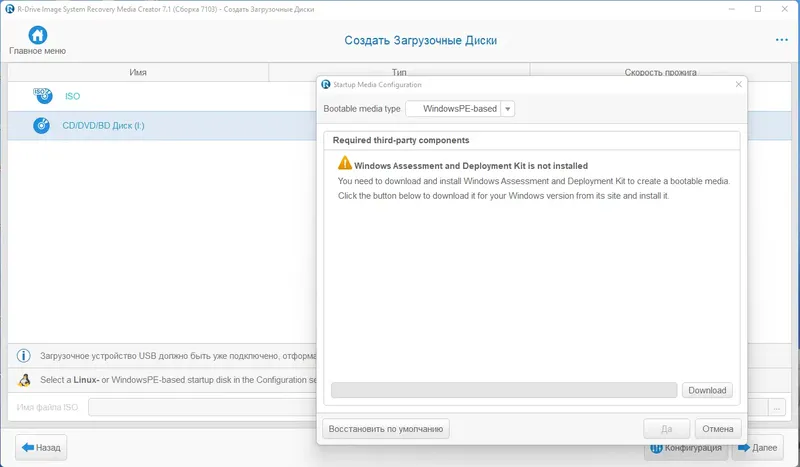800x467 pixels.
Task: Click the Скорость прожига column header
Action: [x=660, y=72]
